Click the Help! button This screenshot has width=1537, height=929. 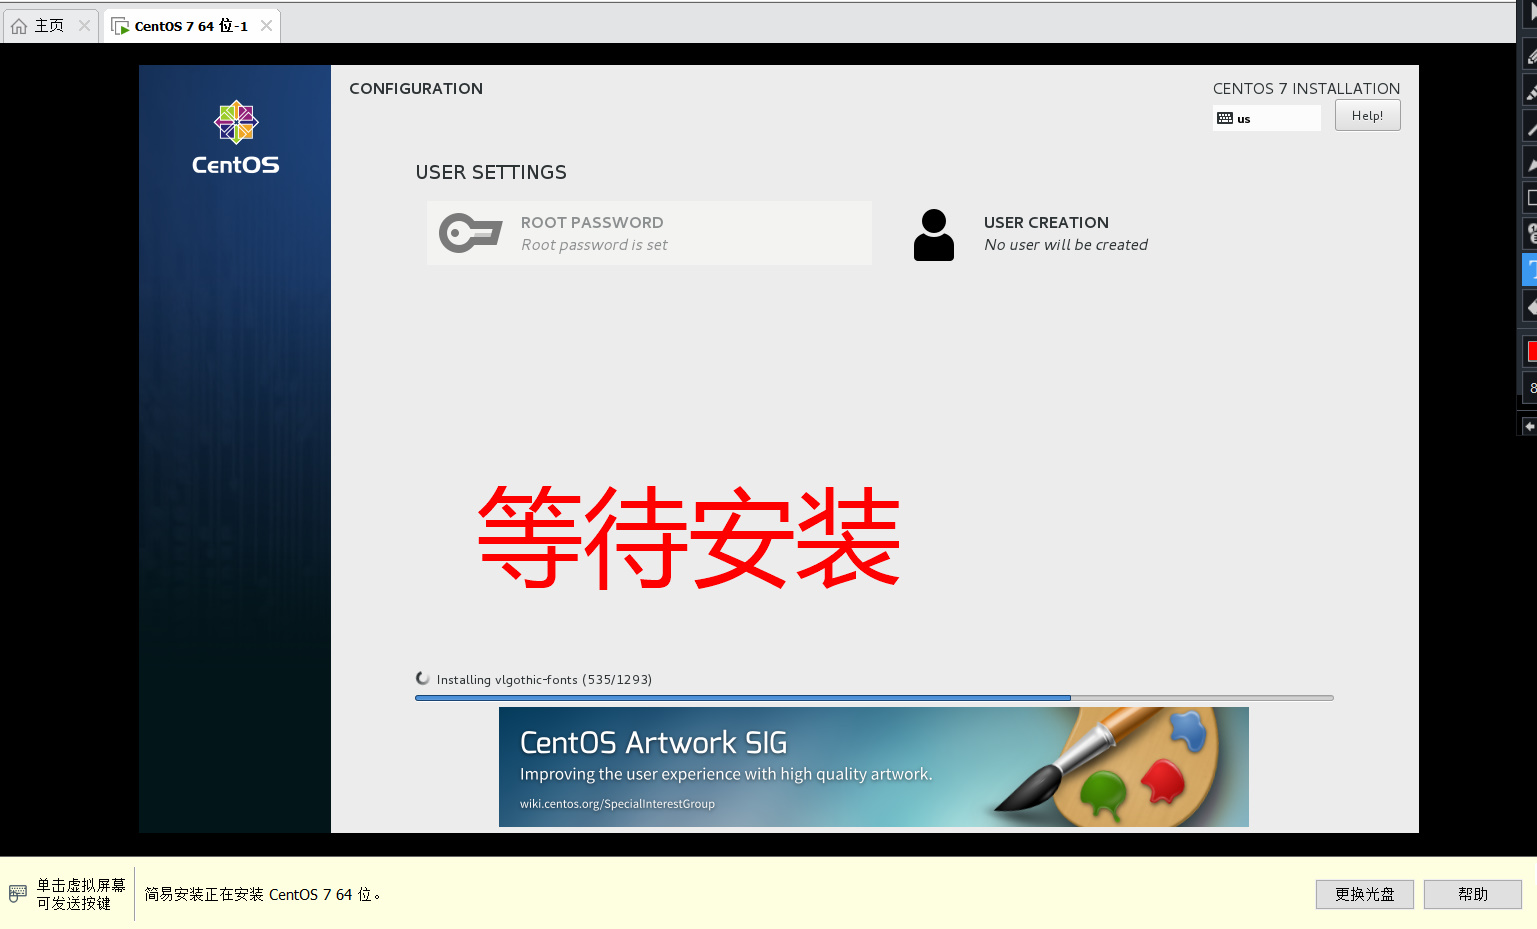click(1367, 114)
